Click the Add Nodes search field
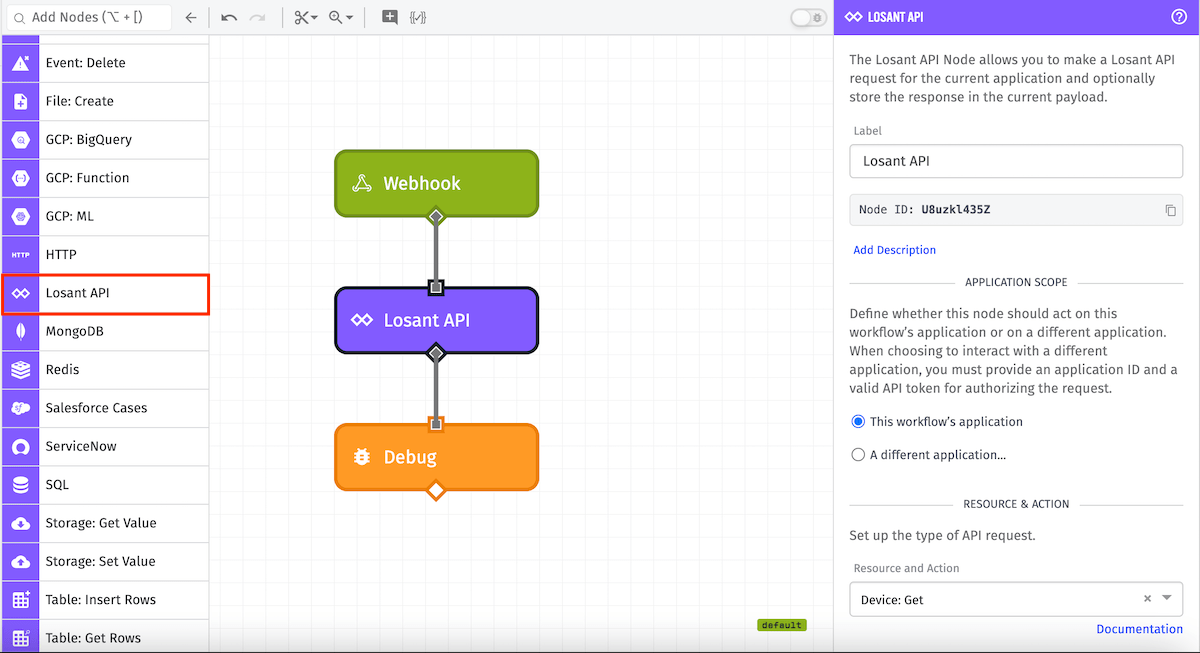The height and width of the screenshot is (653, 1200). (x=87, y=17)
